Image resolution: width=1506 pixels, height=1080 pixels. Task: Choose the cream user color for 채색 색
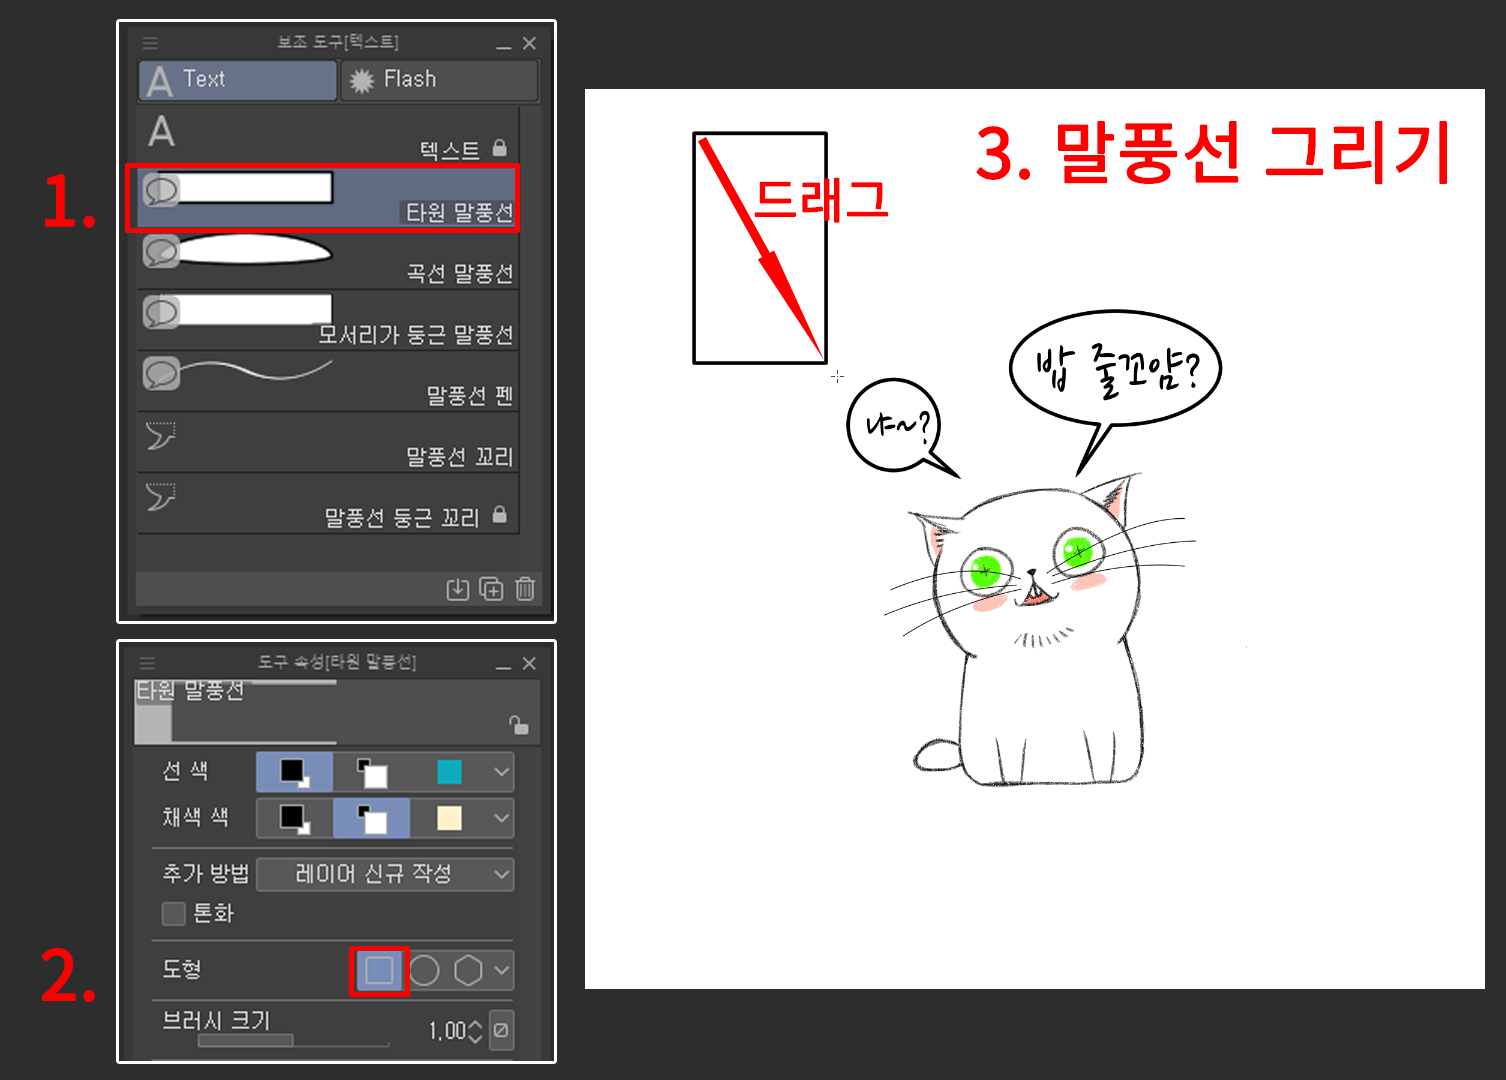tap(449, 818)
